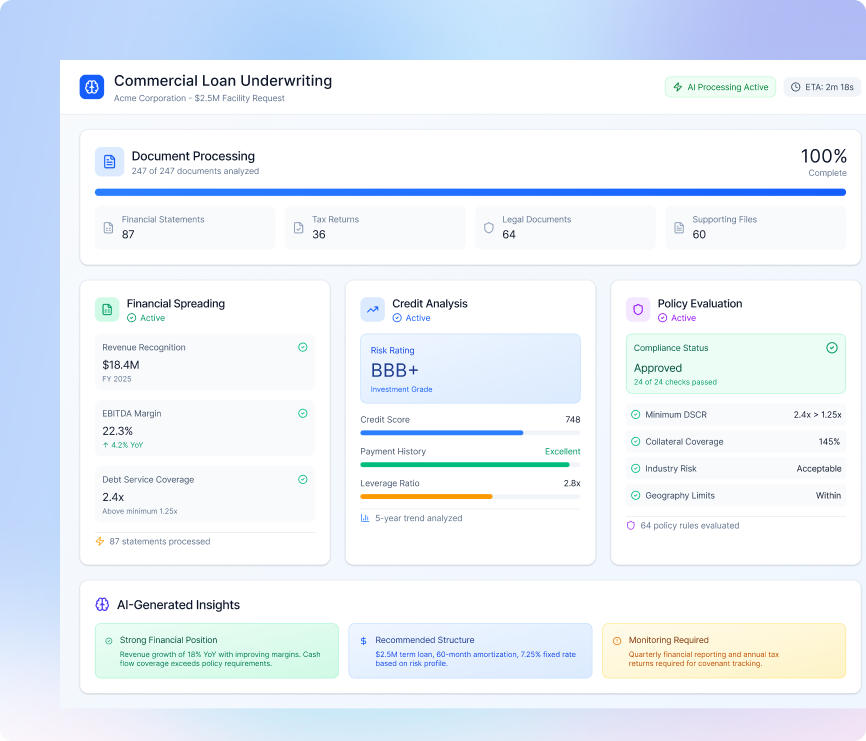Image resolution: width=866 pixels, height=741 pixels.
Task: Select the Supporting Files card
Action: pyautogui.click(x=755, y=228)
